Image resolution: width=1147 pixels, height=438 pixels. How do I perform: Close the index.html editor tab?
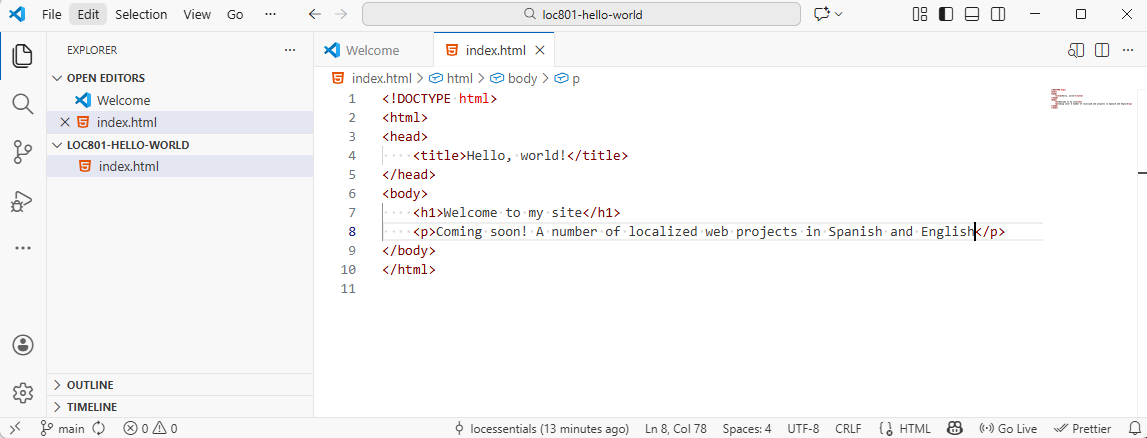[540, 50]
